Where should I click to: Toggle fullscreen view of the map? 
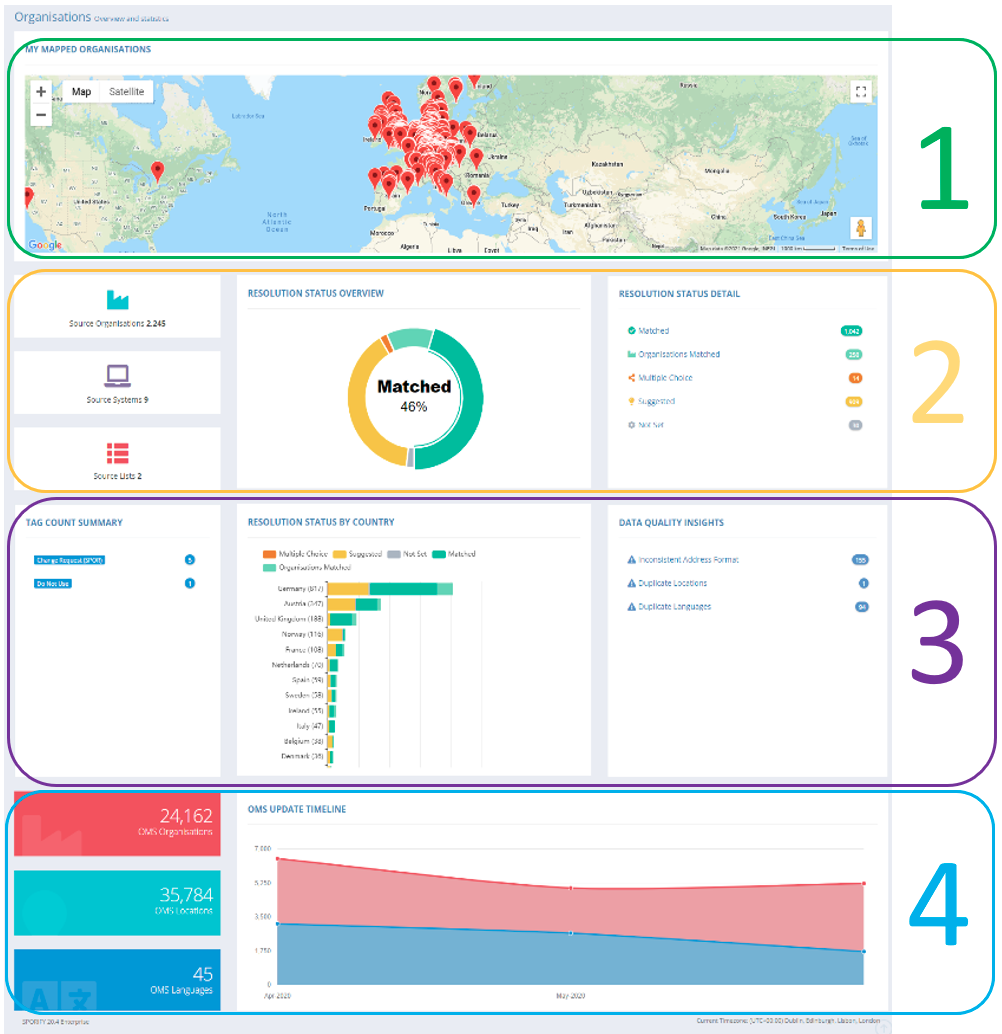(x=859, y=92)
